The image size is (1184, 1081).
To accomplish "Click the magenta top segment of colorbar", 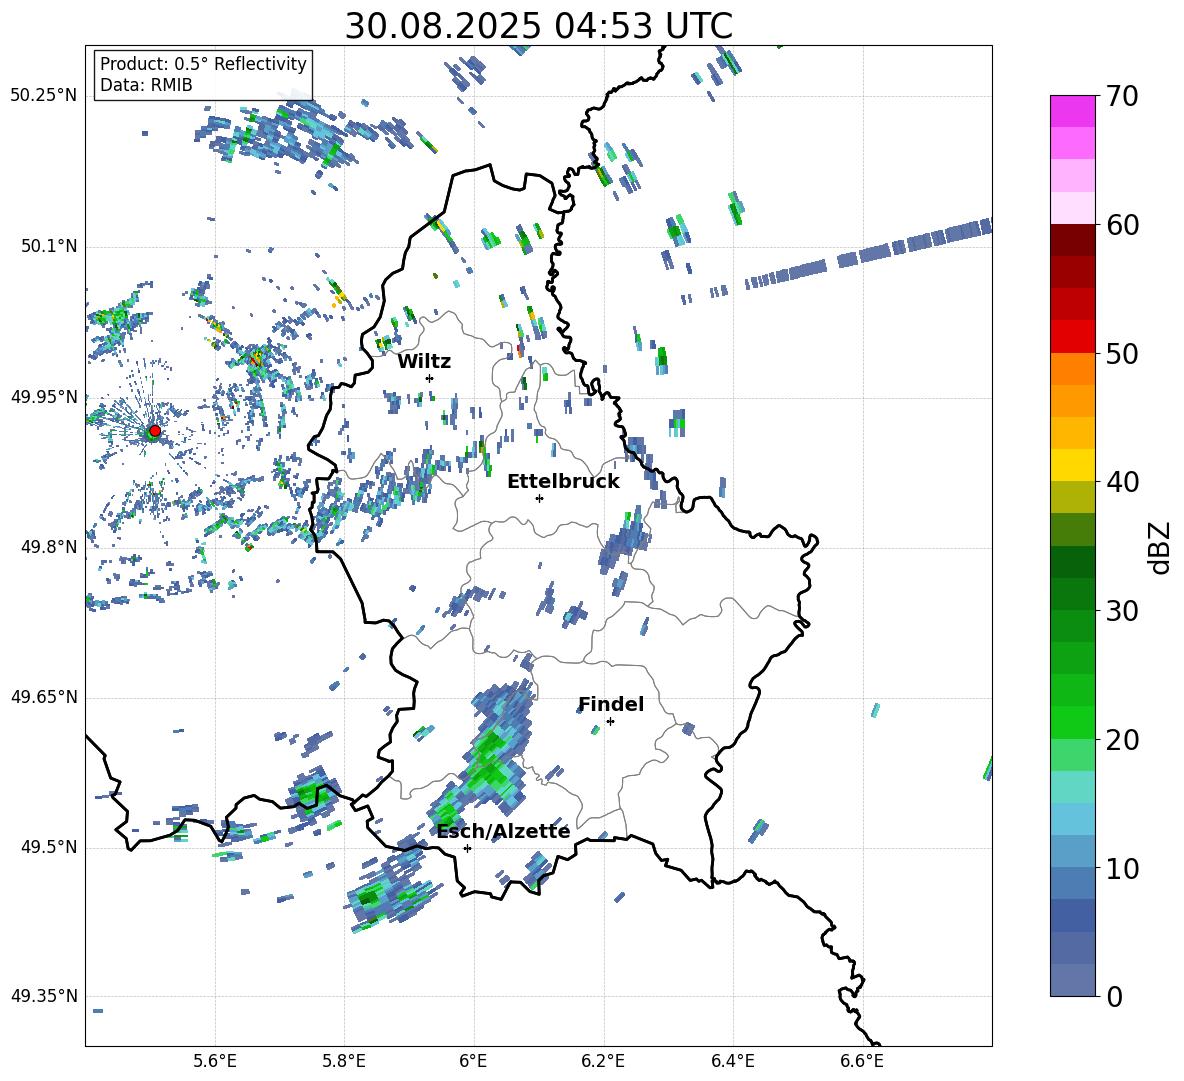I will coord(1072,112).
